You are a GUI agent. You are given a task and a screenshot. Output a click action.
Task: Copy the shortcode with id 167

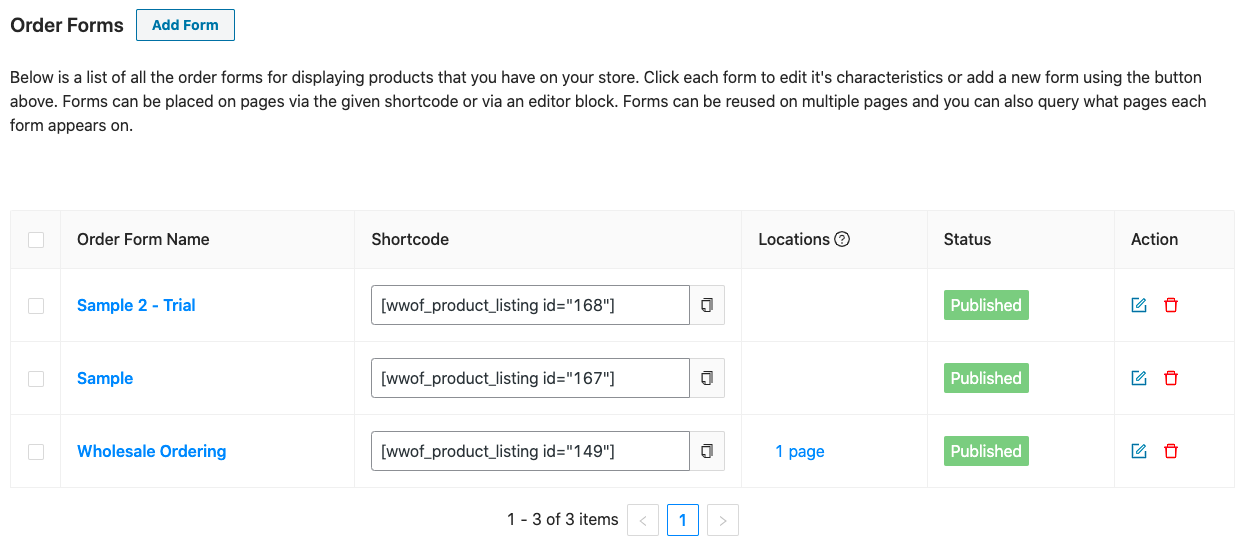(x=707, y=378)
